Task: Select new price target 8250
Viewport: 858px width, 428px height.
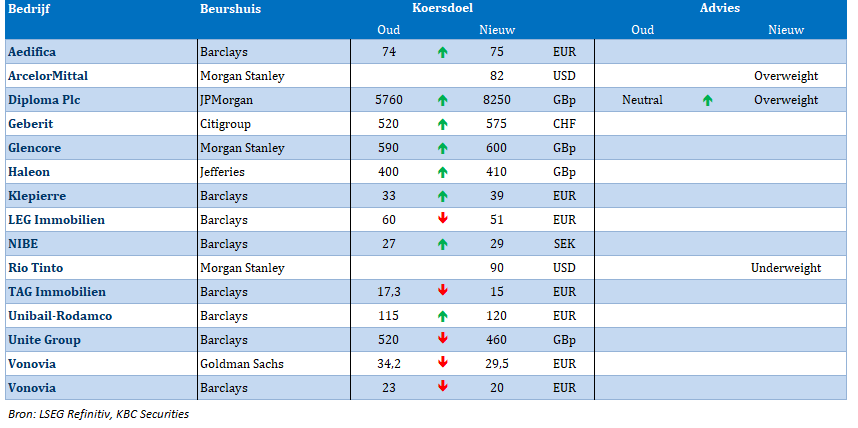Action: point(497,100)
